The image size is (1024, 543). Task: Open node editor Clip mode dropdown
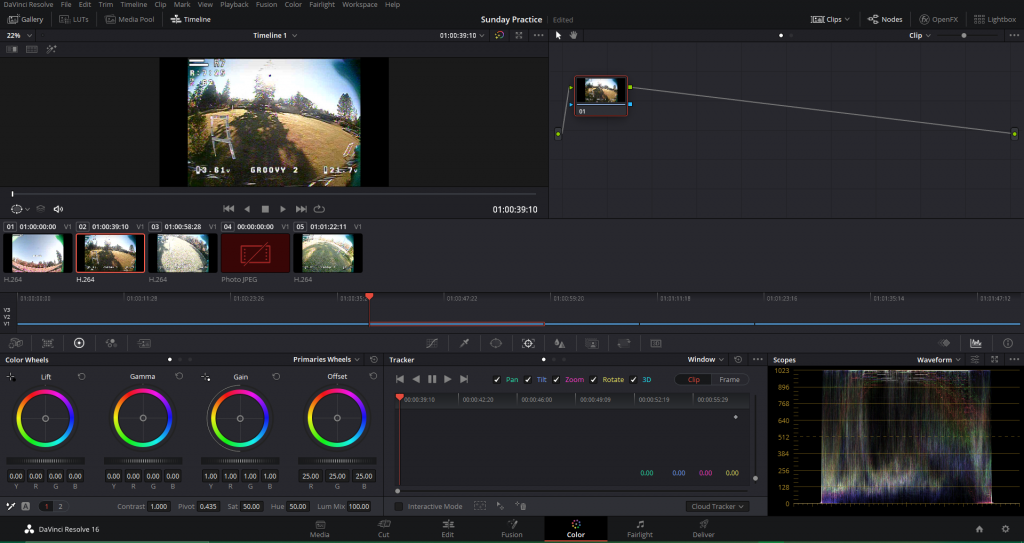920,35
